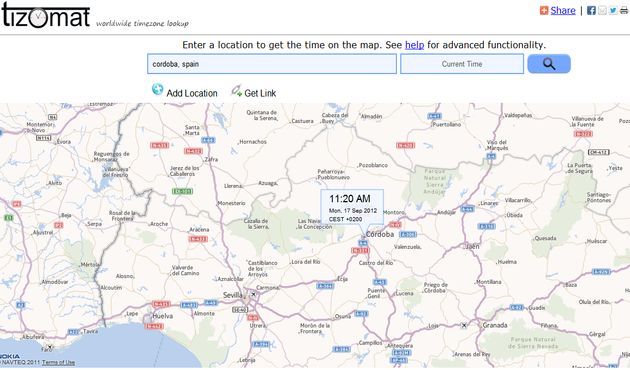Click the tizomat logo
The image size is (630, 370).
point(45,15)
